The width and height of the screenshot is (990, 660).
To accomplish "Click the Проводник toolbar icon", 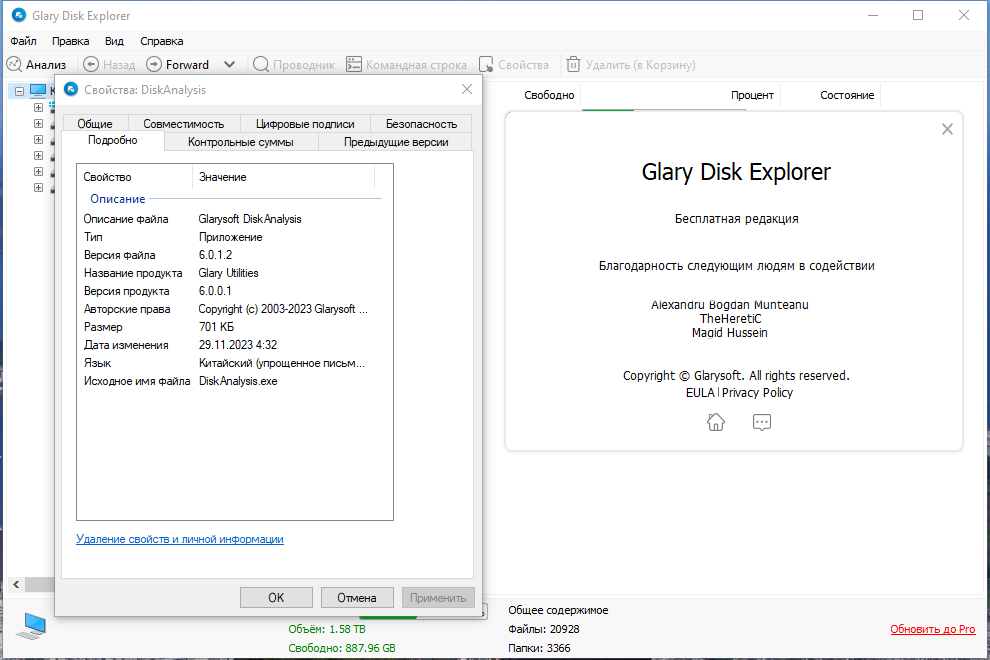I will pos(261,64).
